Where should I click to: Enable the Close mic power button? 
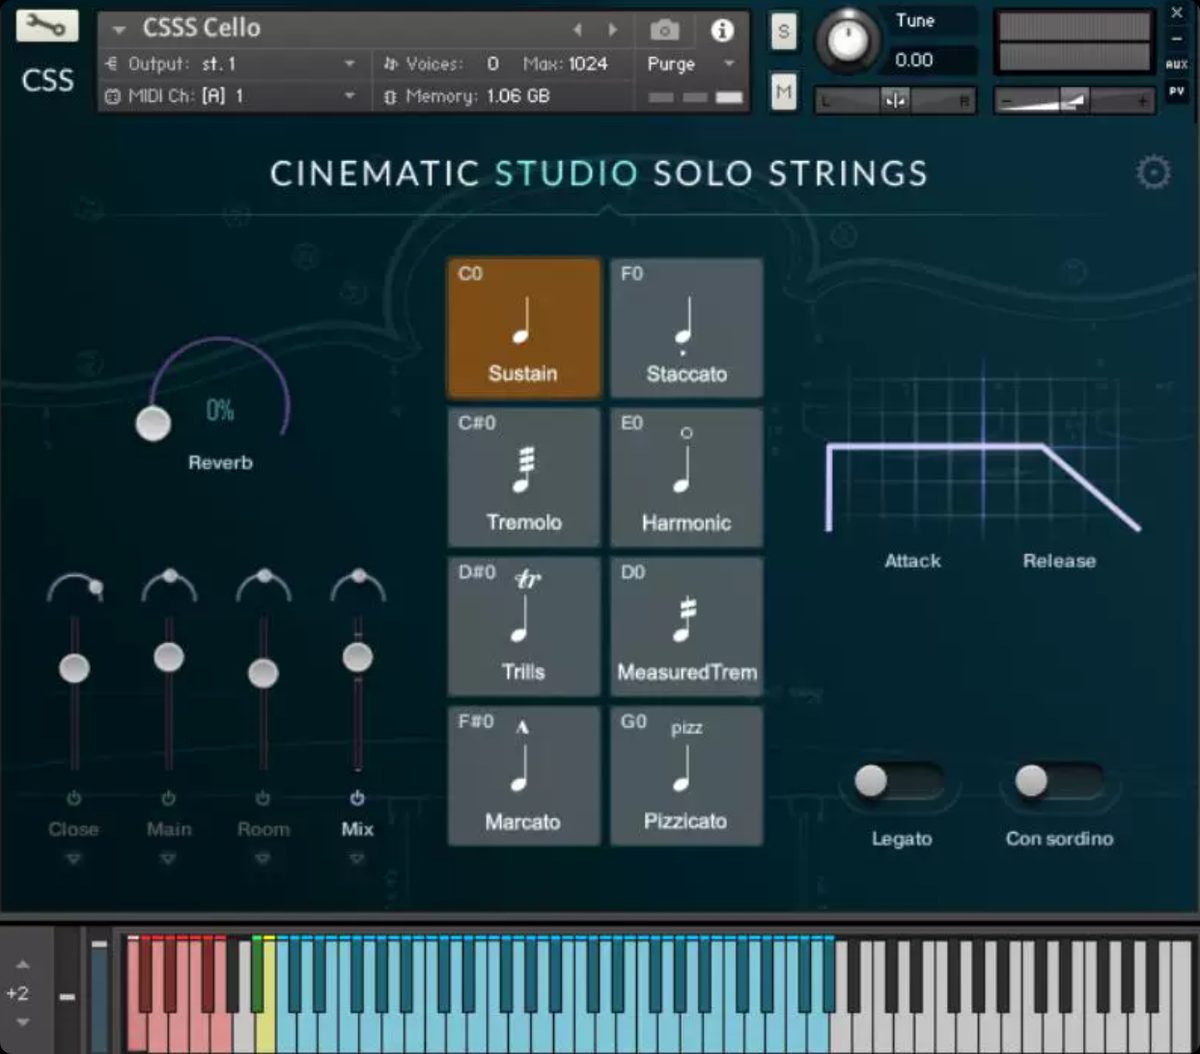(x=73, y=798)
